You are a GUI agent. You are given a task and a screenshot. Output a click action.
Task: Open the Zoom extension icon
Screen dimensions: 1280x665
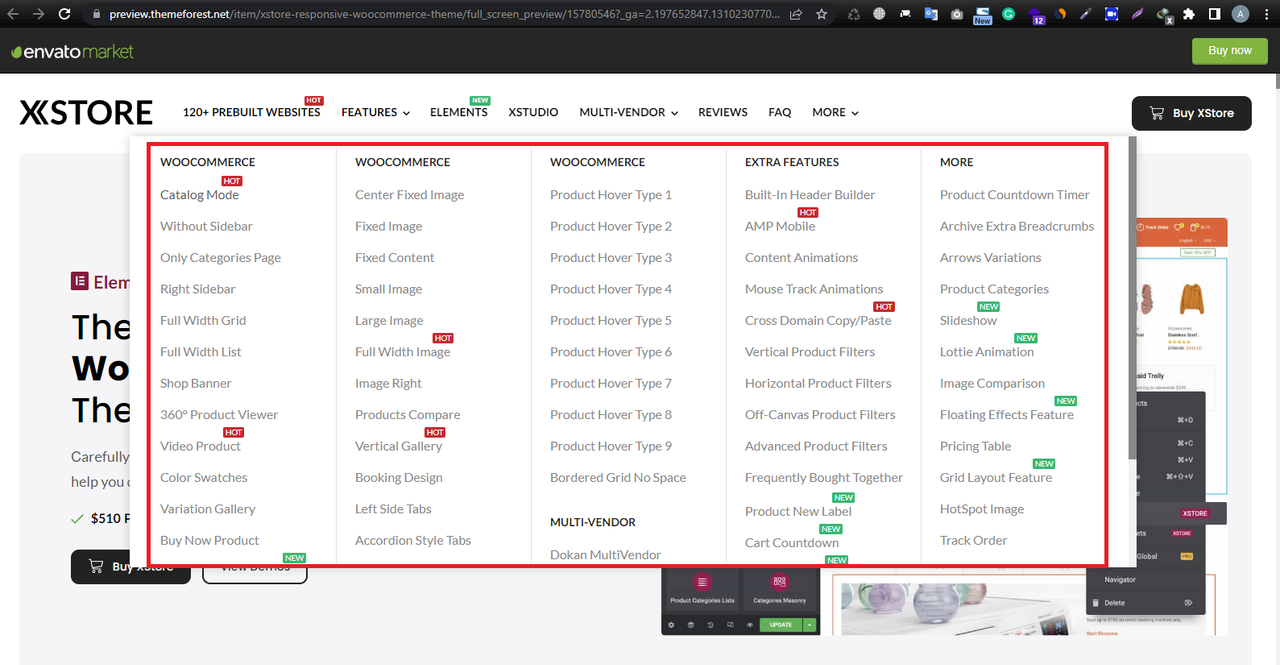click(1112, 15)
